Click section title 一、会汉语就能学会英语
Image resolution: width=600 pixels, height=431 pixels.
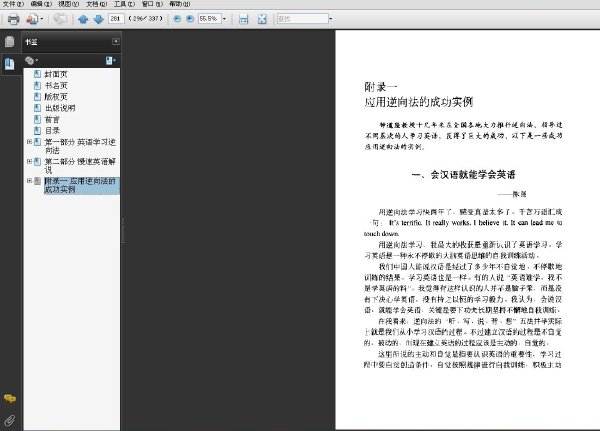click(463, 175)
